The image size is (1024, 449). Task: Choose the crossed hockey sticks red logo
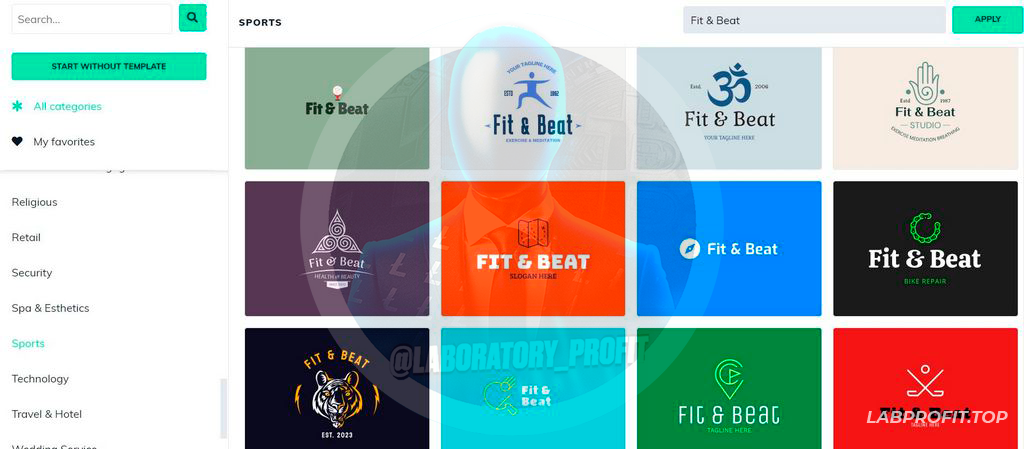(x=925, y=388)
